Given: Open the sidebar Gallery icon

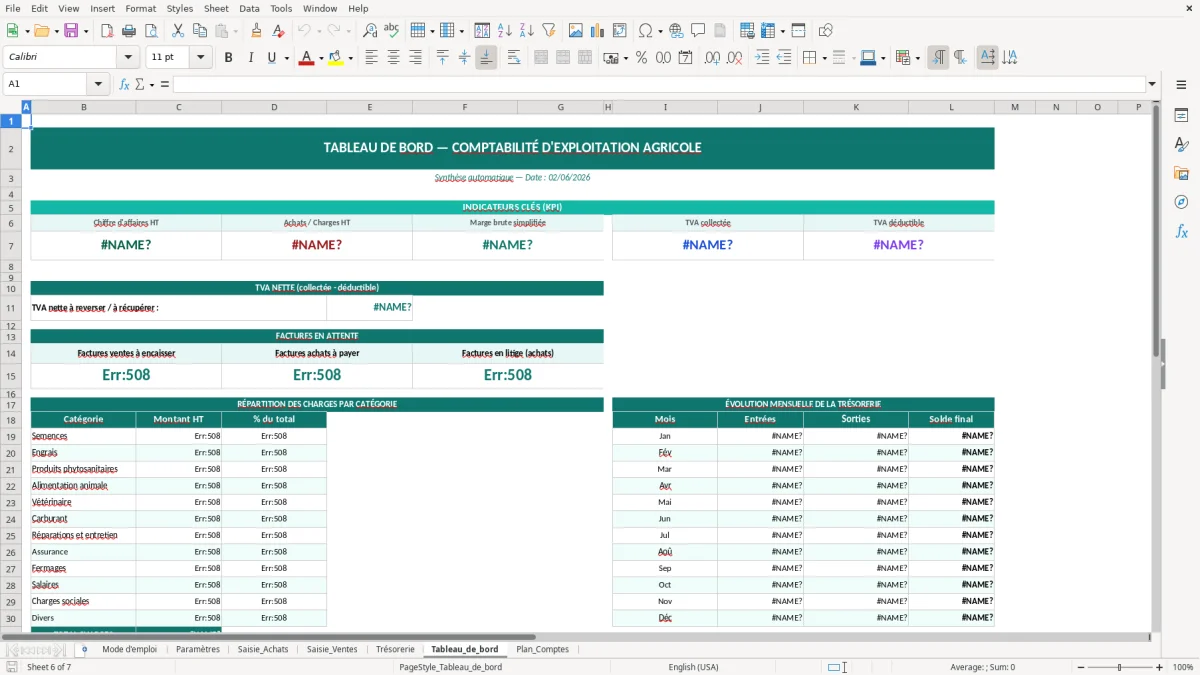Looking at the screenshot, I should tap(1181, 174).
